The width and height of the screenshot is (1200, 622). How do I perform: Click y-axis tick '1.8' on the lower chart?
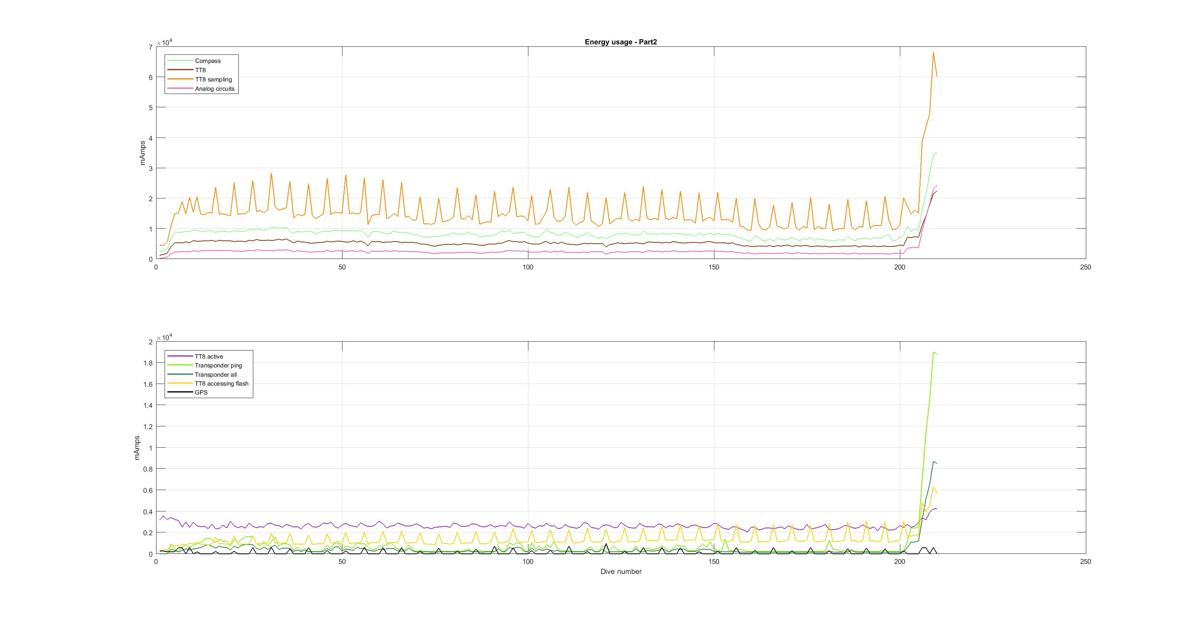(148, 363)
